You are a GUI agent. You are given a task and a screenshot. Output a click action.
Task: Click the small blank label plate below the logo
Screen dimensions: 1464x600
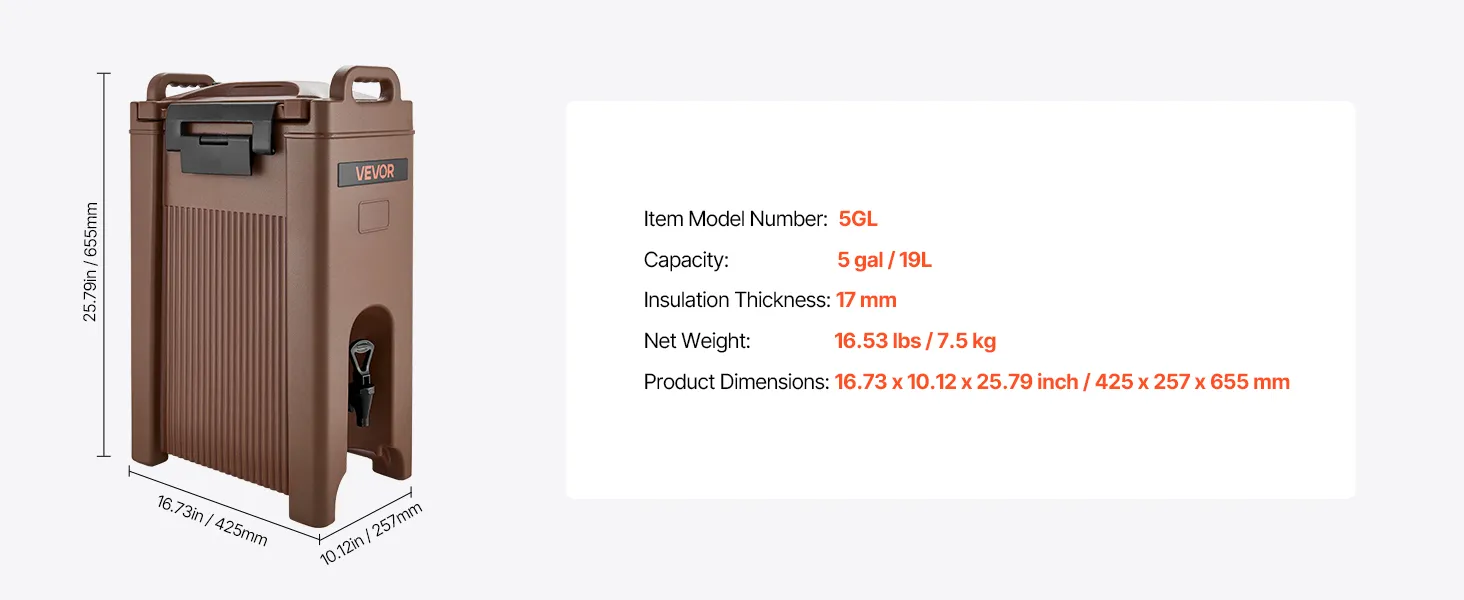point(374,216)
